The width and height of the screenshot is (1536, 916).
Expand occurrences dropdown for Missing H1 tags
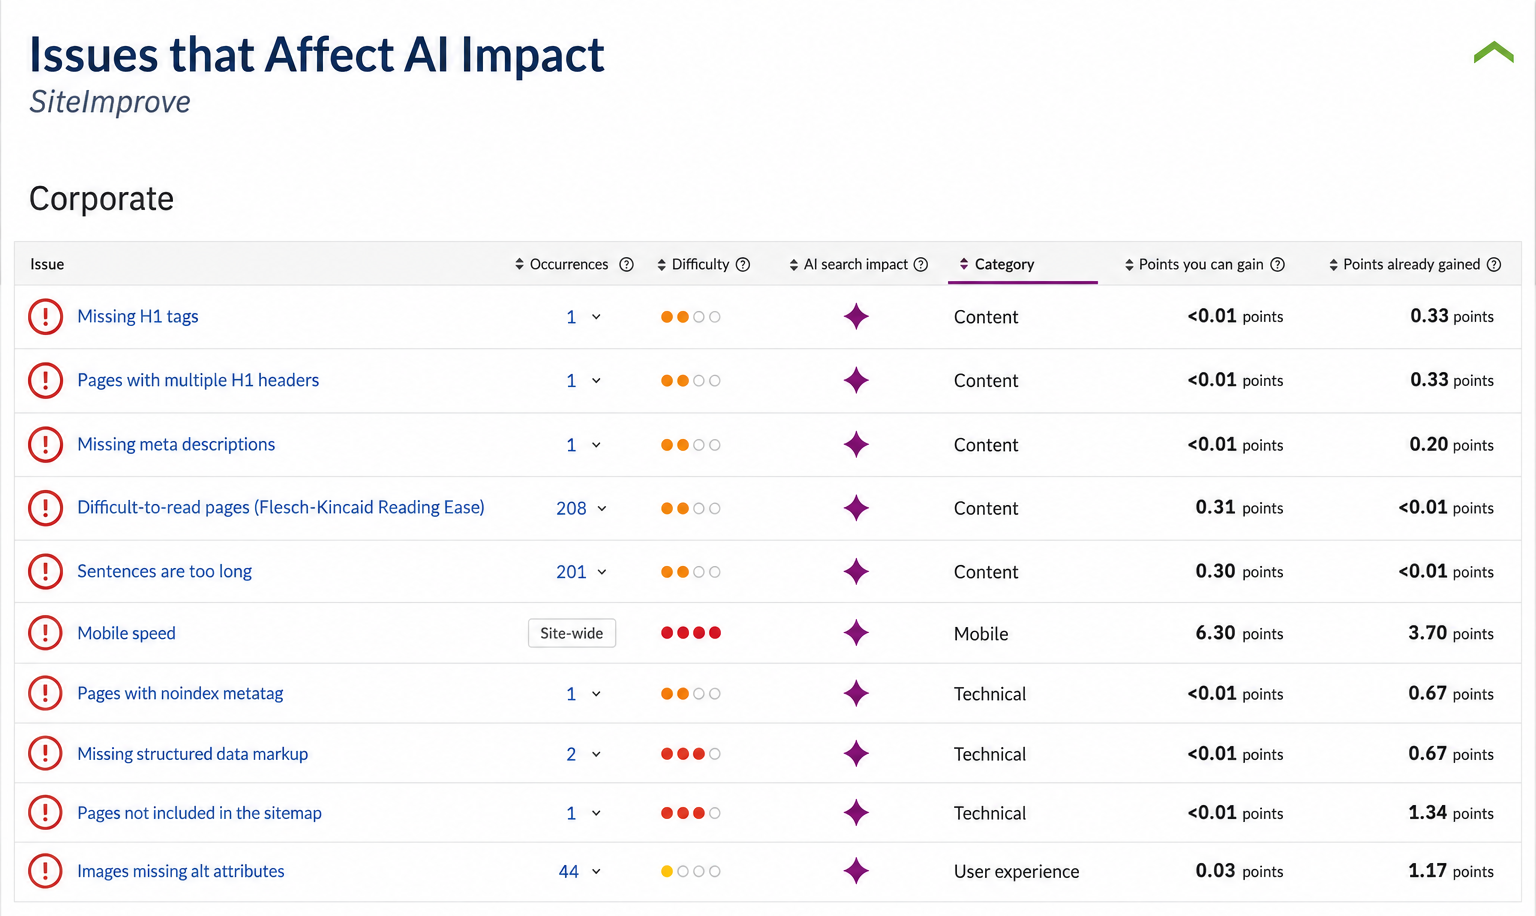[584, 317]
